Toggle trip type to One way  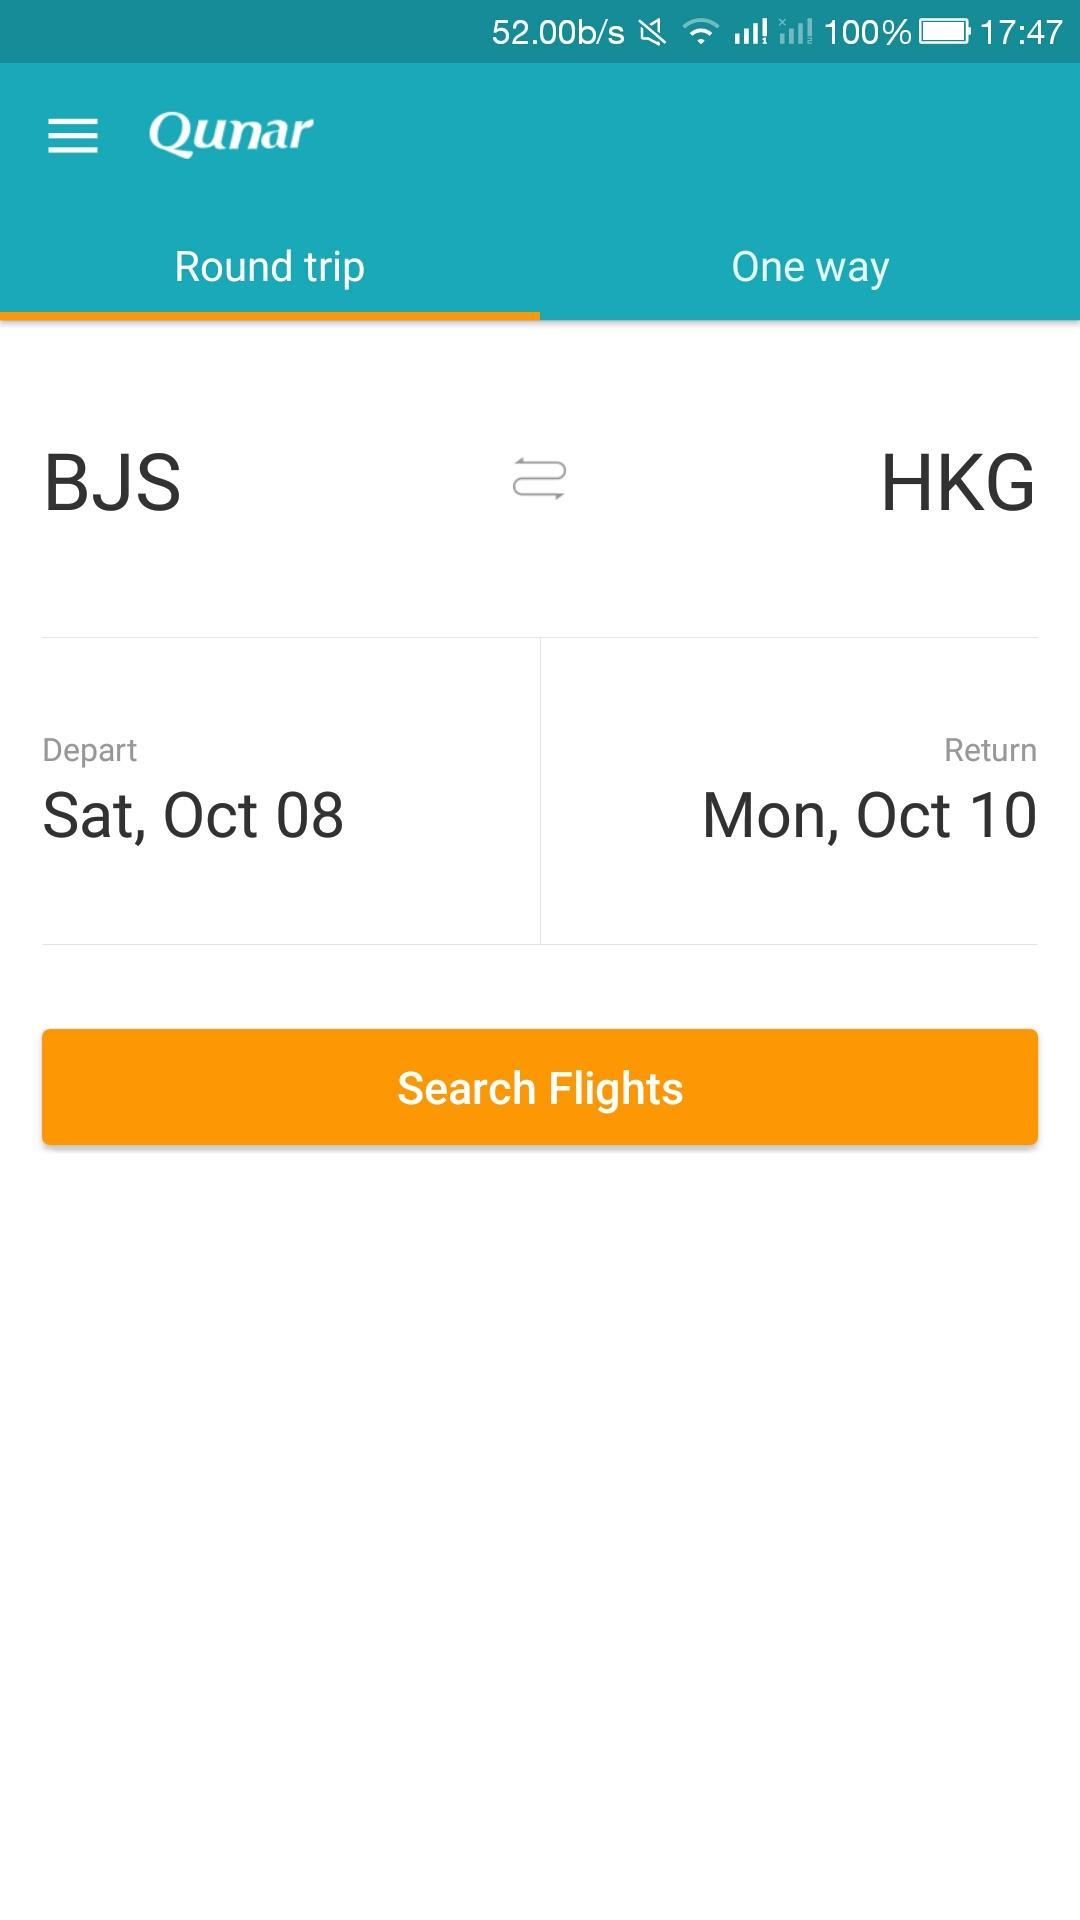(809, 266)
